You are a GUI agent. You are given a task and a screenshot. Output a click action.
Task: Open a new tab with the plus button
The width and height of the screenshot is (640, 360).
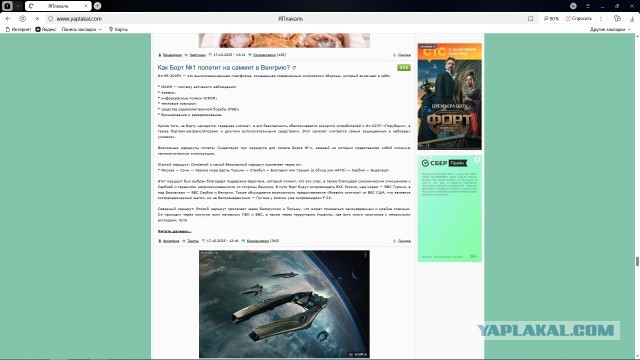tap(98, 6)
